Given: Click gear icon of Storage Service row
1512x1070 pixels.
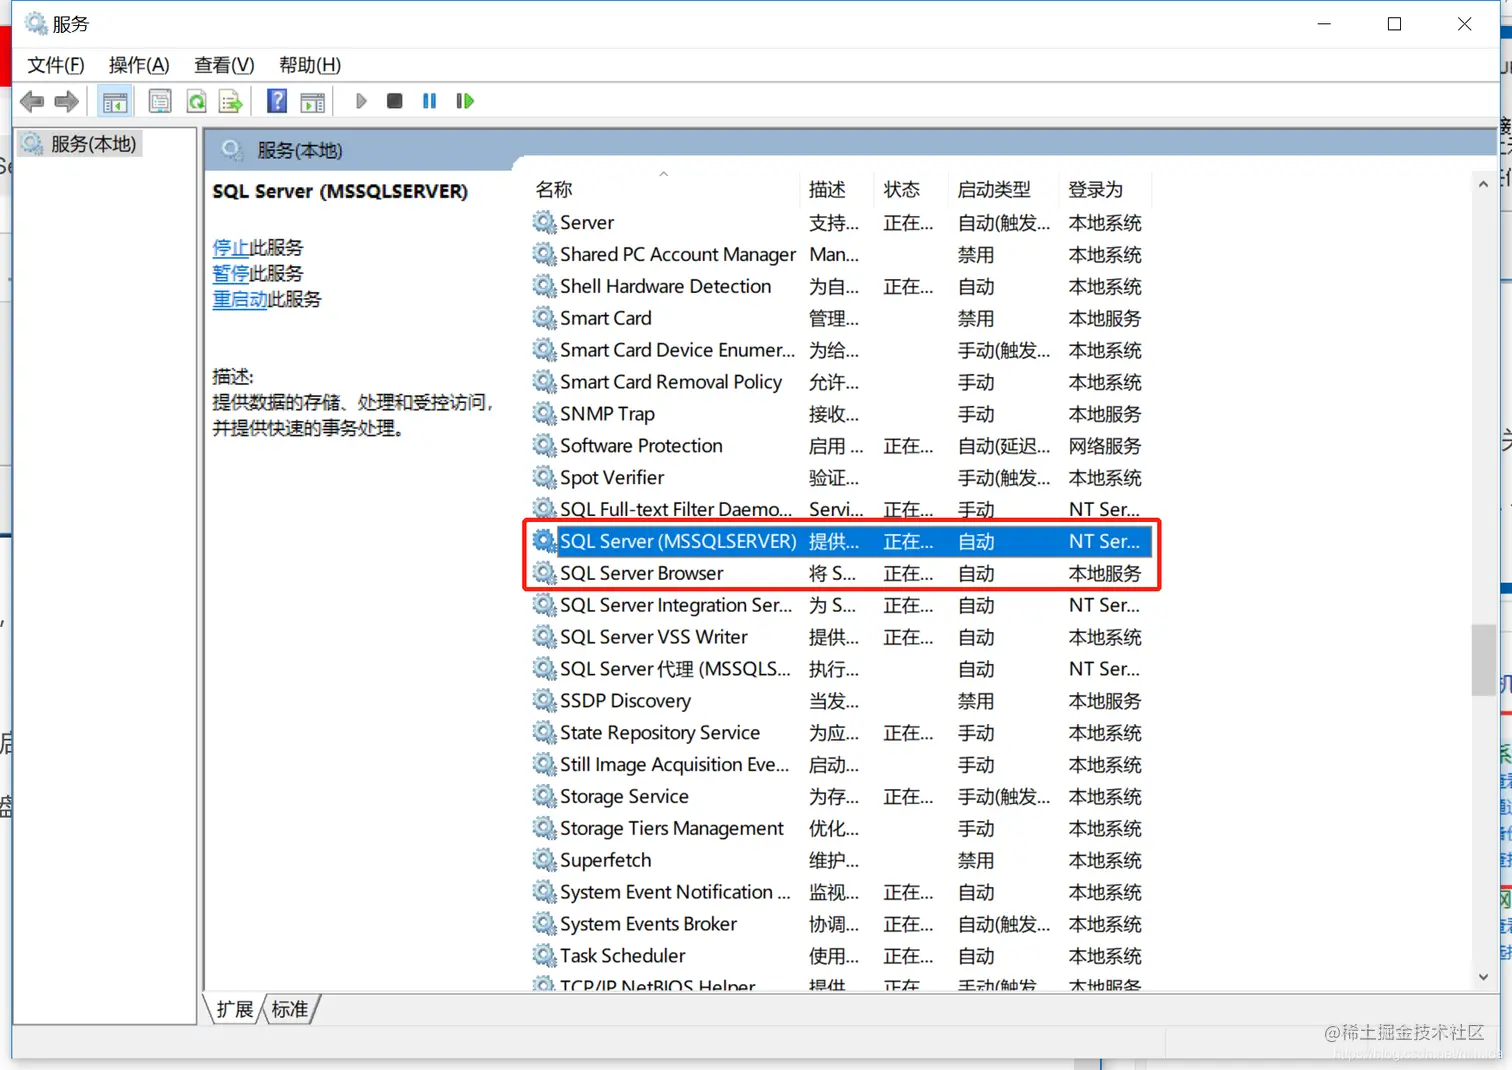Looking at the screenshot, I should click(x=544, y=796).
